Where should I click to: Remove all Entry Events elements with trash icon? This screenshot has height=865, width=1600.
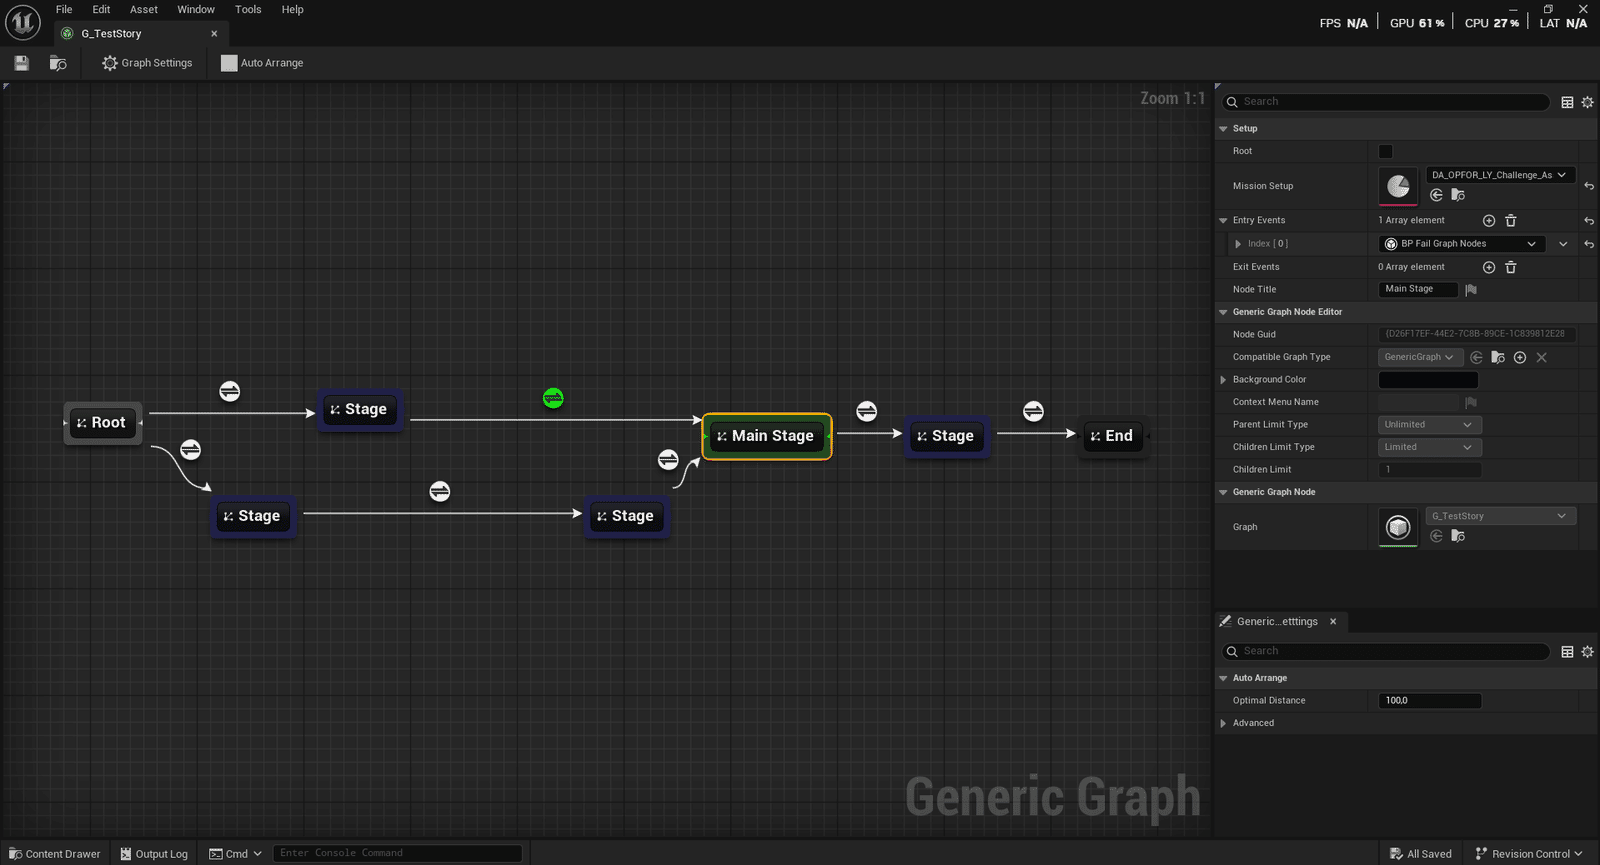coord(1511,220)
